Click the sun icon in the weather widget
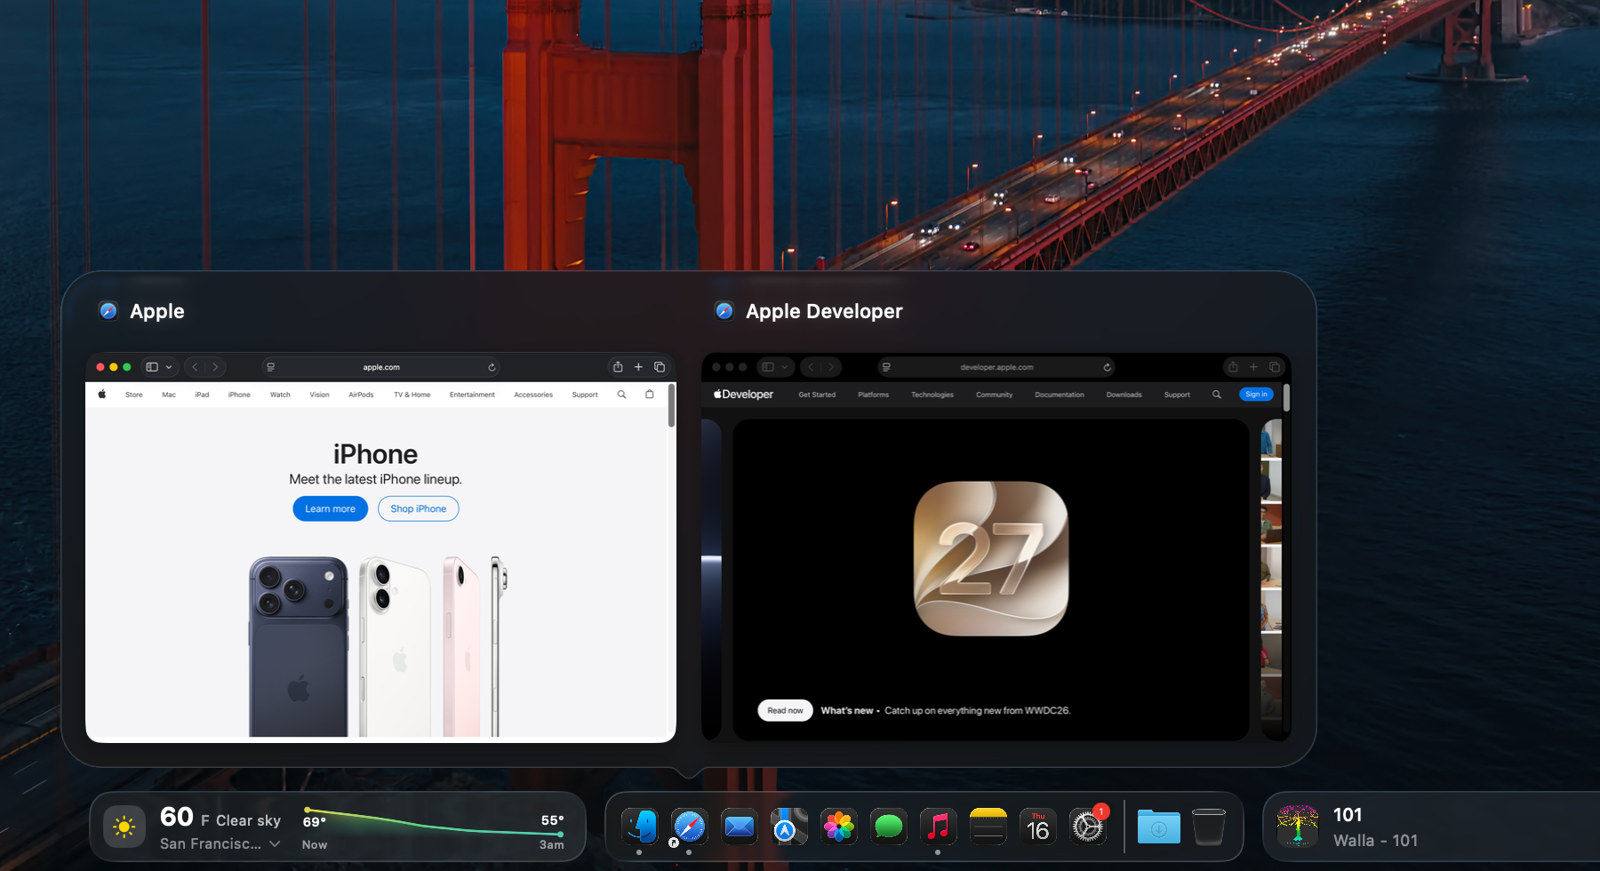 [124, 827]
